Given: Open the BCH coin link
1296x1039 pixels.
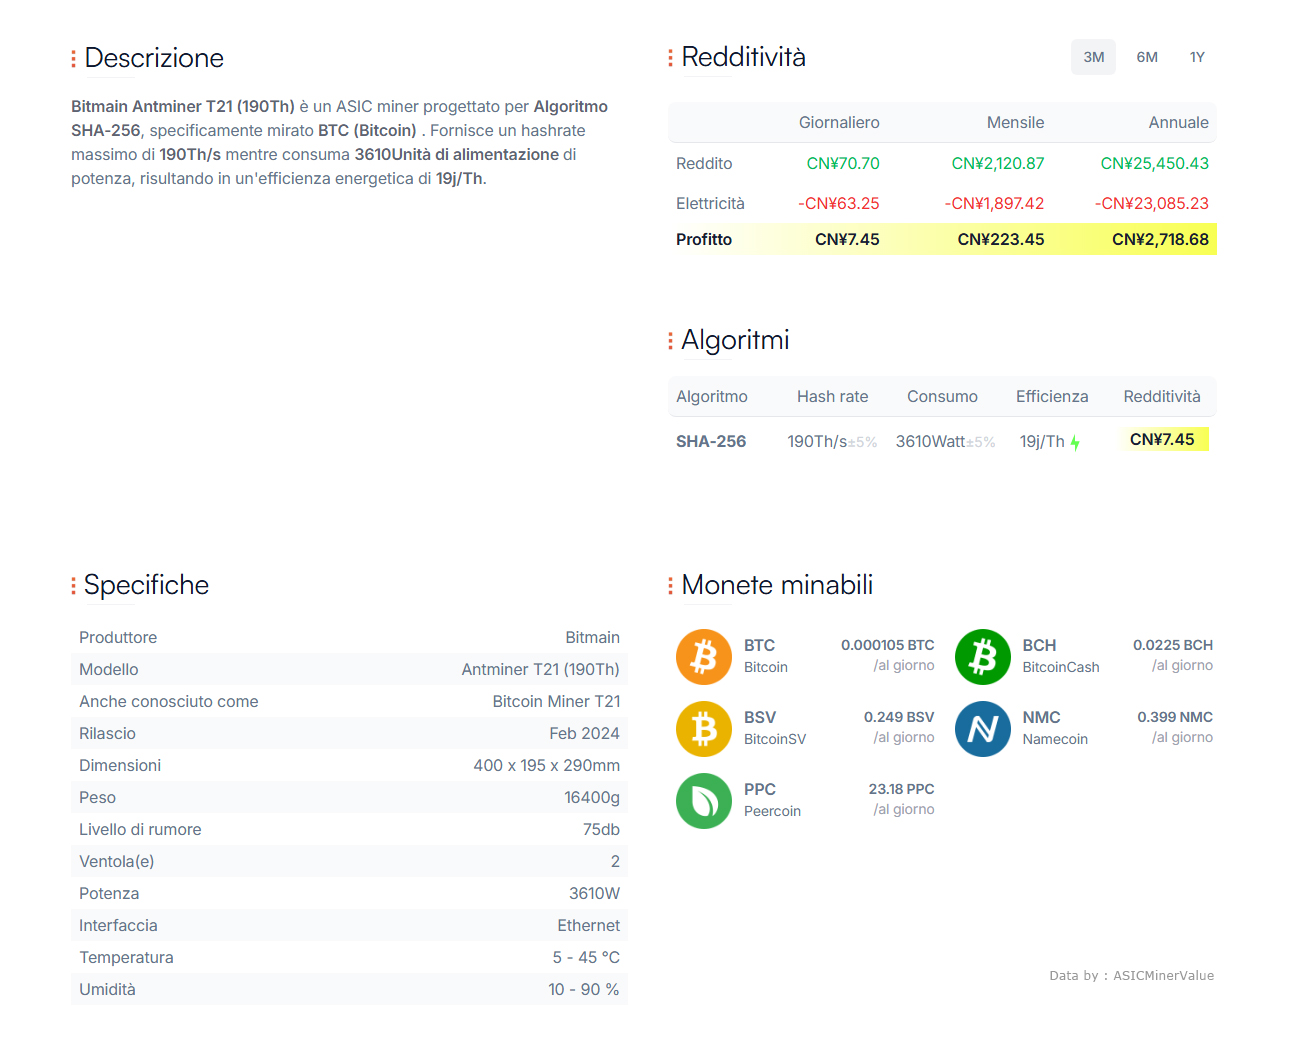Looking at the screenshot, I should click(1039, 646).
